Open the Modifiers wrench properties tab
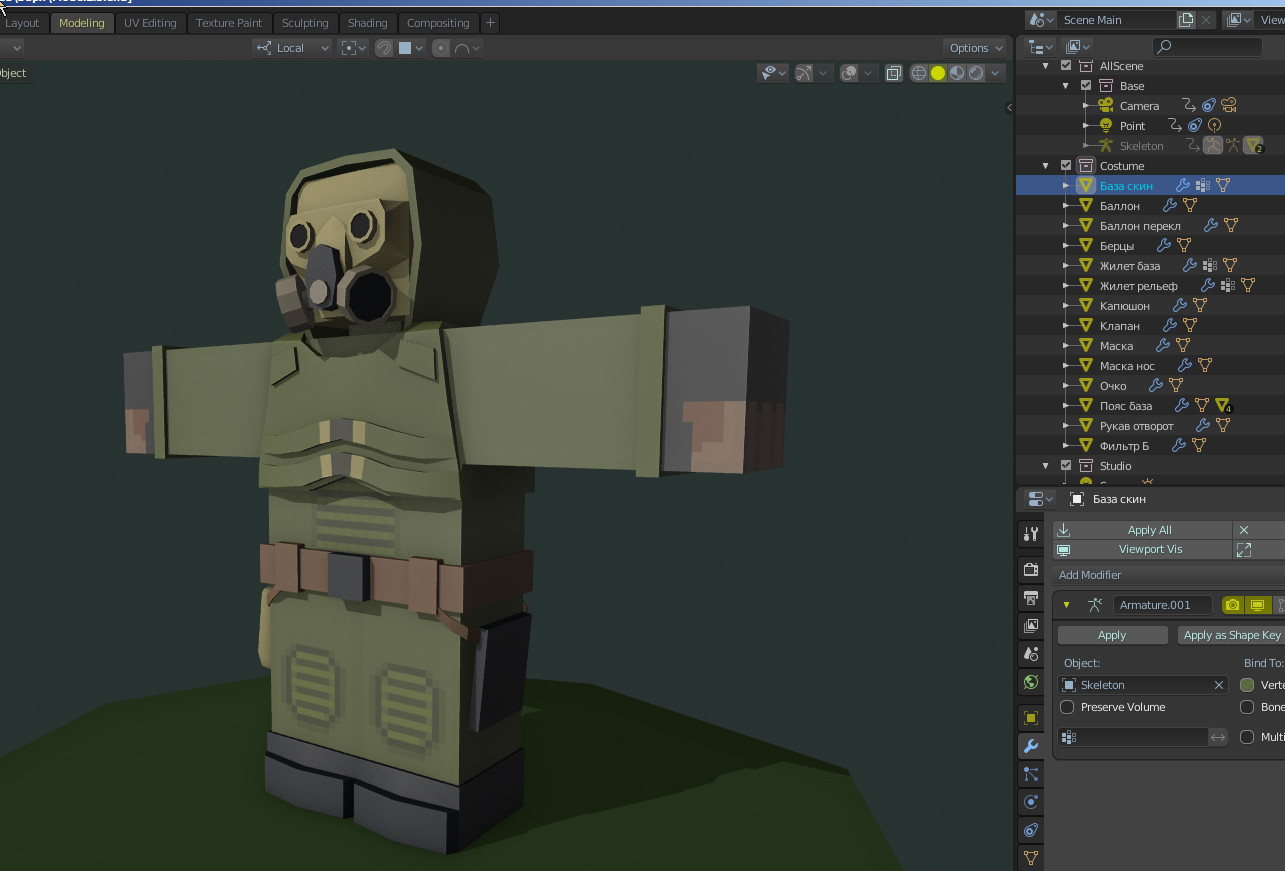Screen dimensions: 1285x871 tap(1031, 746)
